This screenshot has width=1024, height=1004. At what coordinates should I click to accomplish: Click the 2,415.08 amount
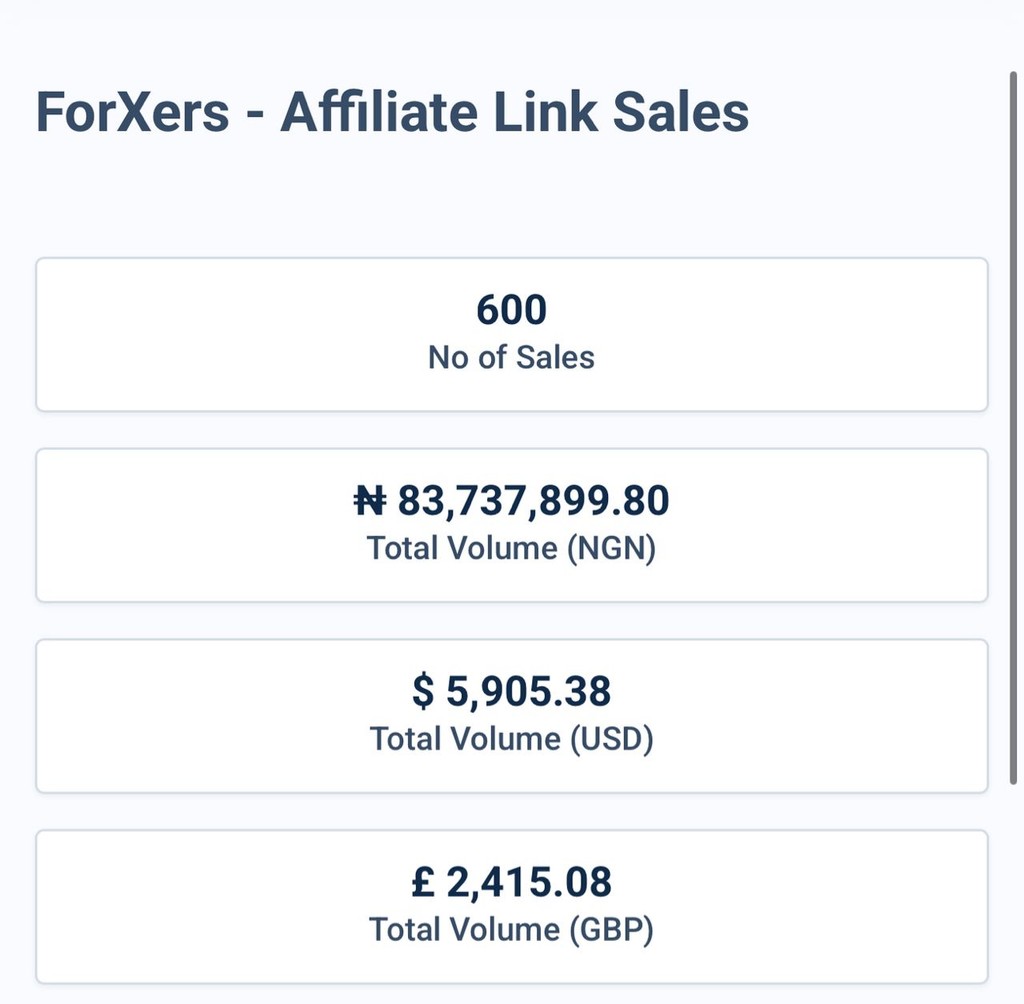click(x=529, y=882)
